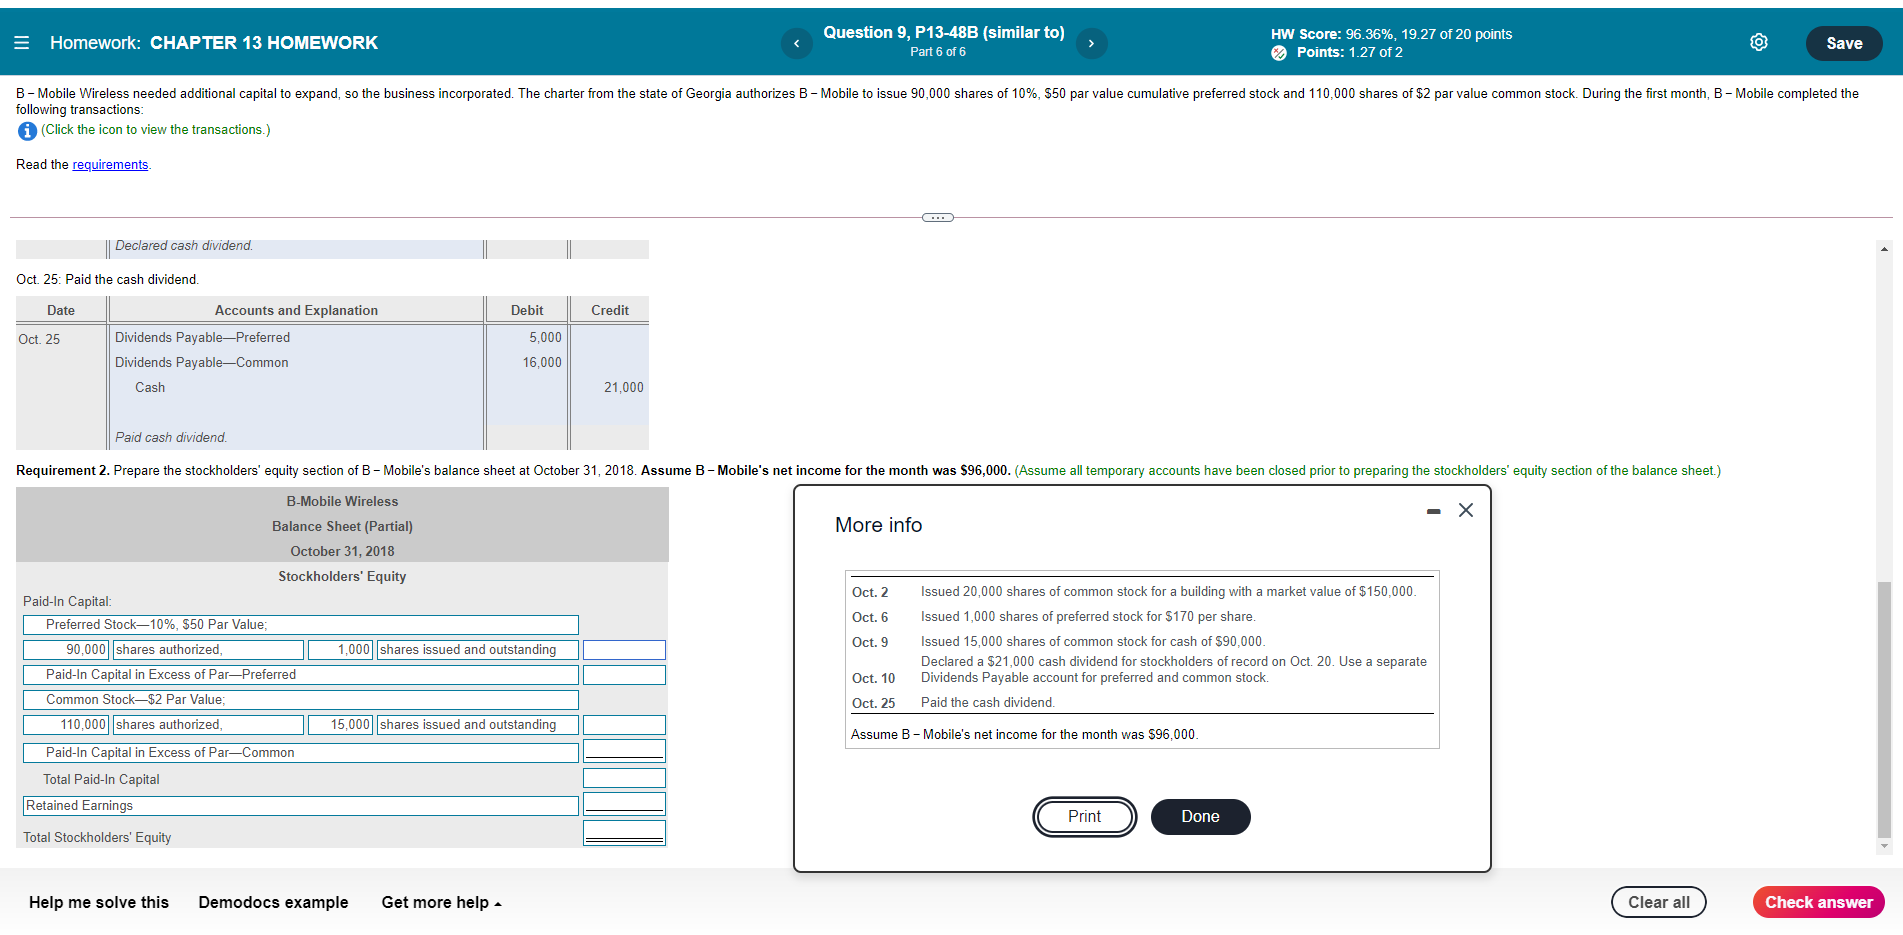
Task: Click the Clear all button
Action: [1659, 902]
